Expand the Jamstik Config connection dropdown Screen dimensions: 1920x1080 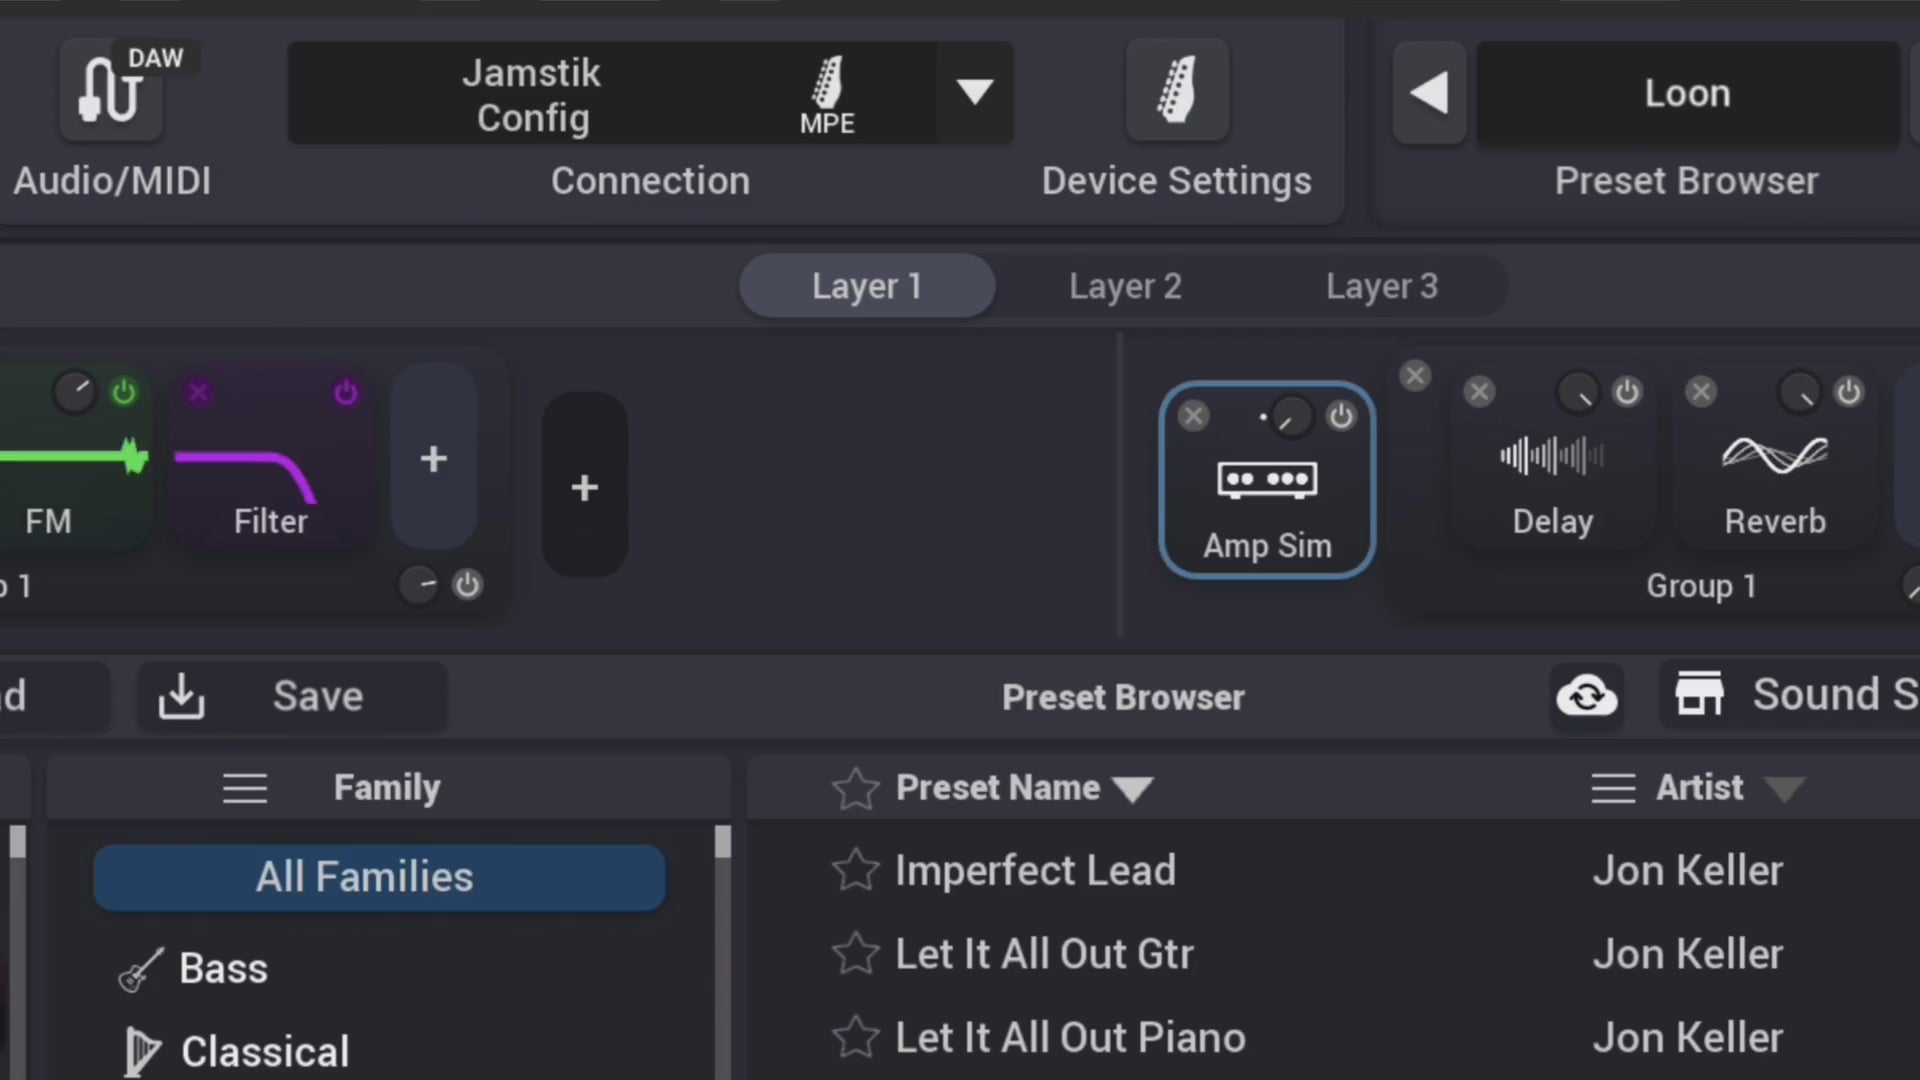click(975, 92)
